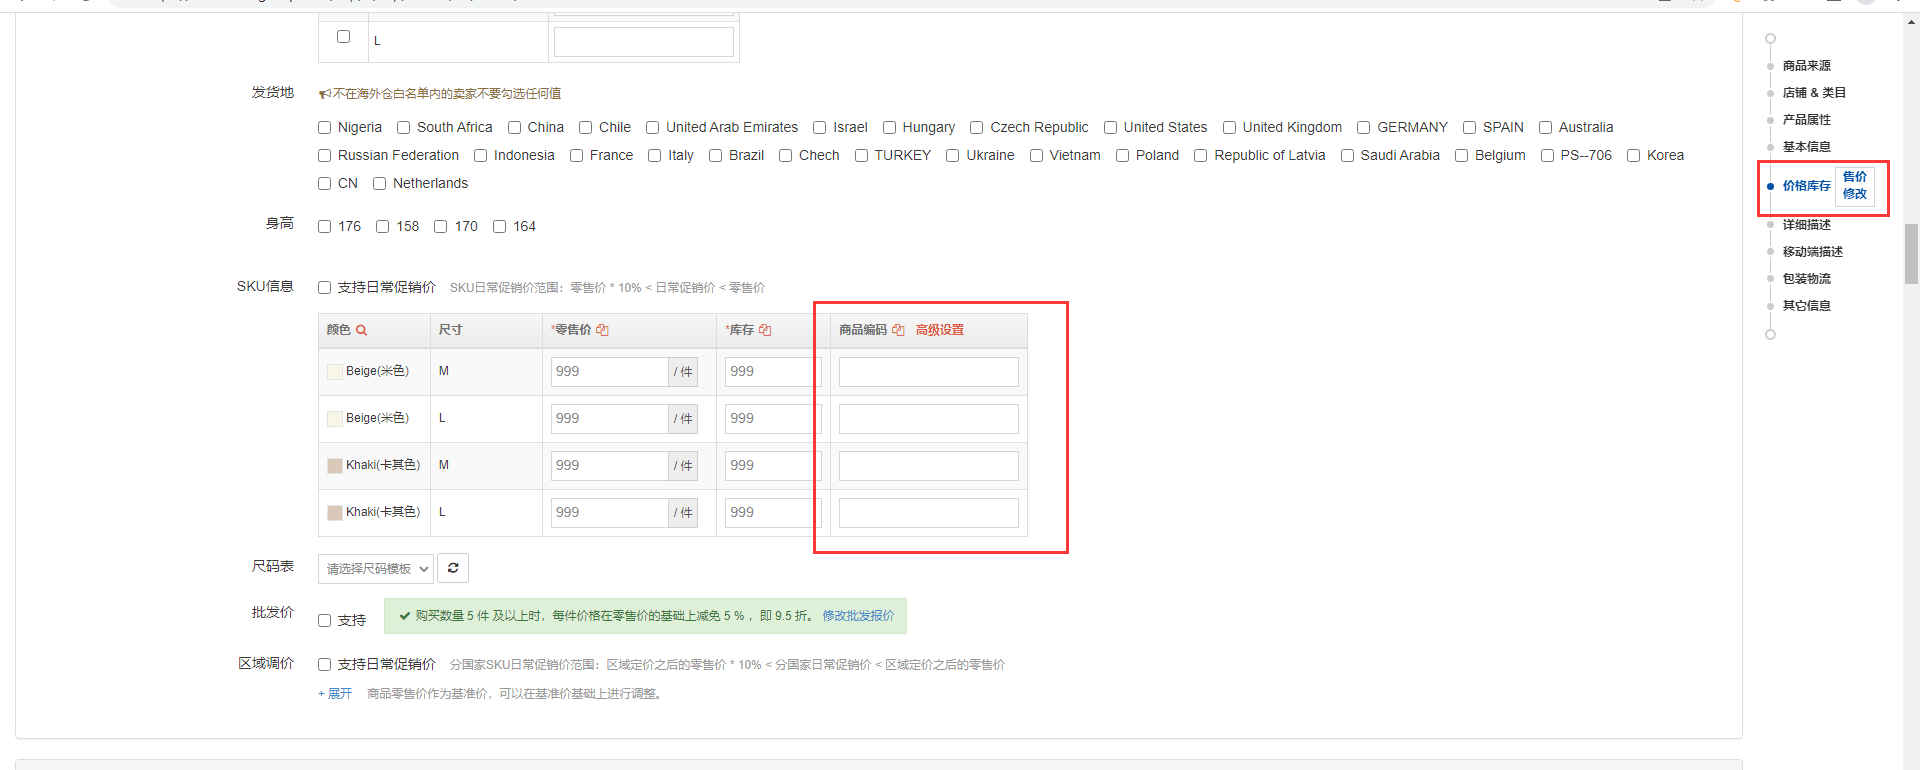The height and width of the screenshot is (770, 1920).
Task: Refresh the size chart template list
Action: pos(453,568)
